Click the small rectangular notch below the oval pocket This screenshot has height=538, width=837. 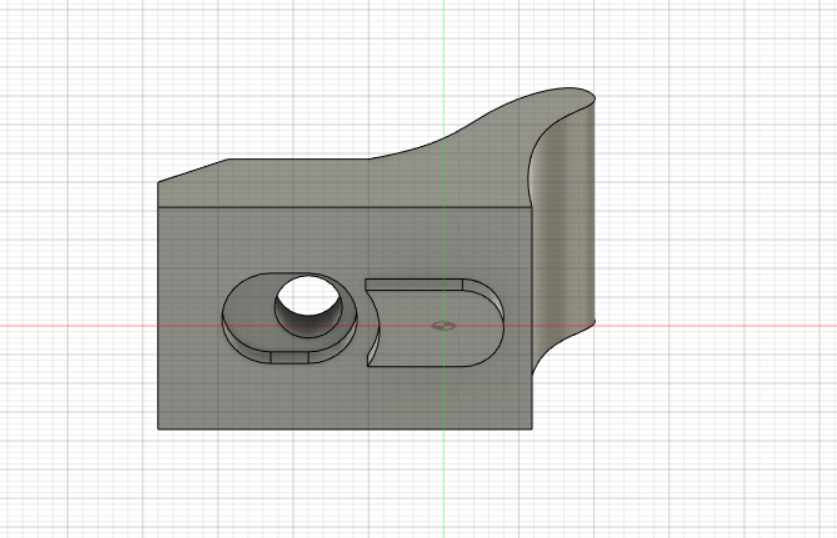(289, 357)
